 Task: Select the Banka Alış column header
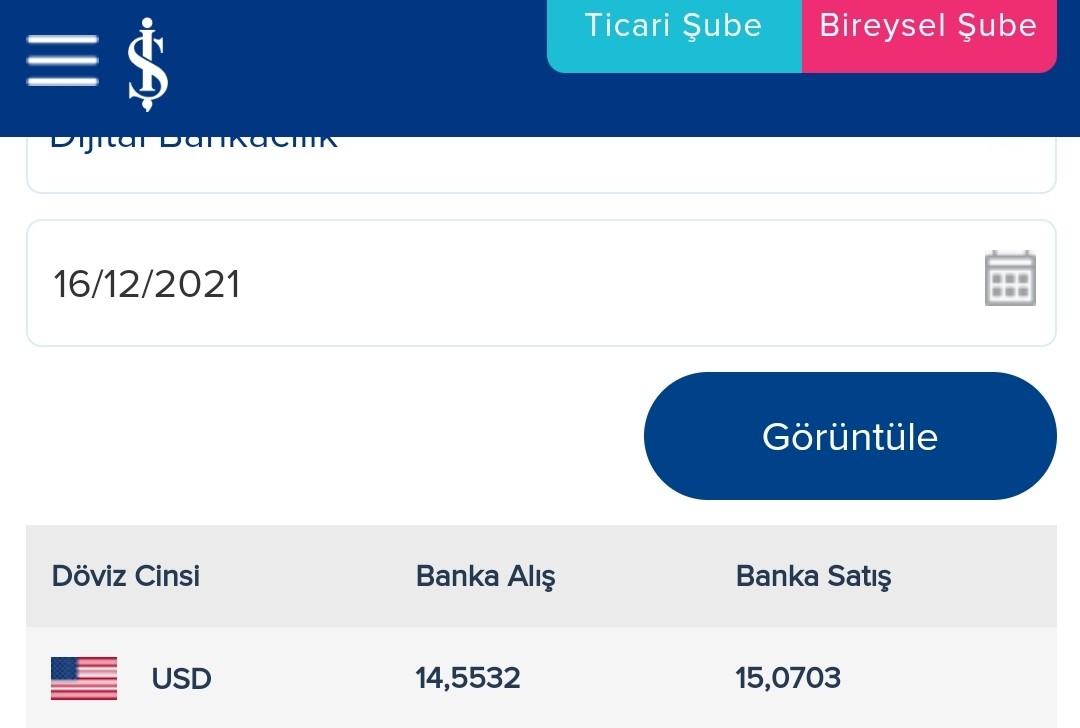tap(486, 576)
